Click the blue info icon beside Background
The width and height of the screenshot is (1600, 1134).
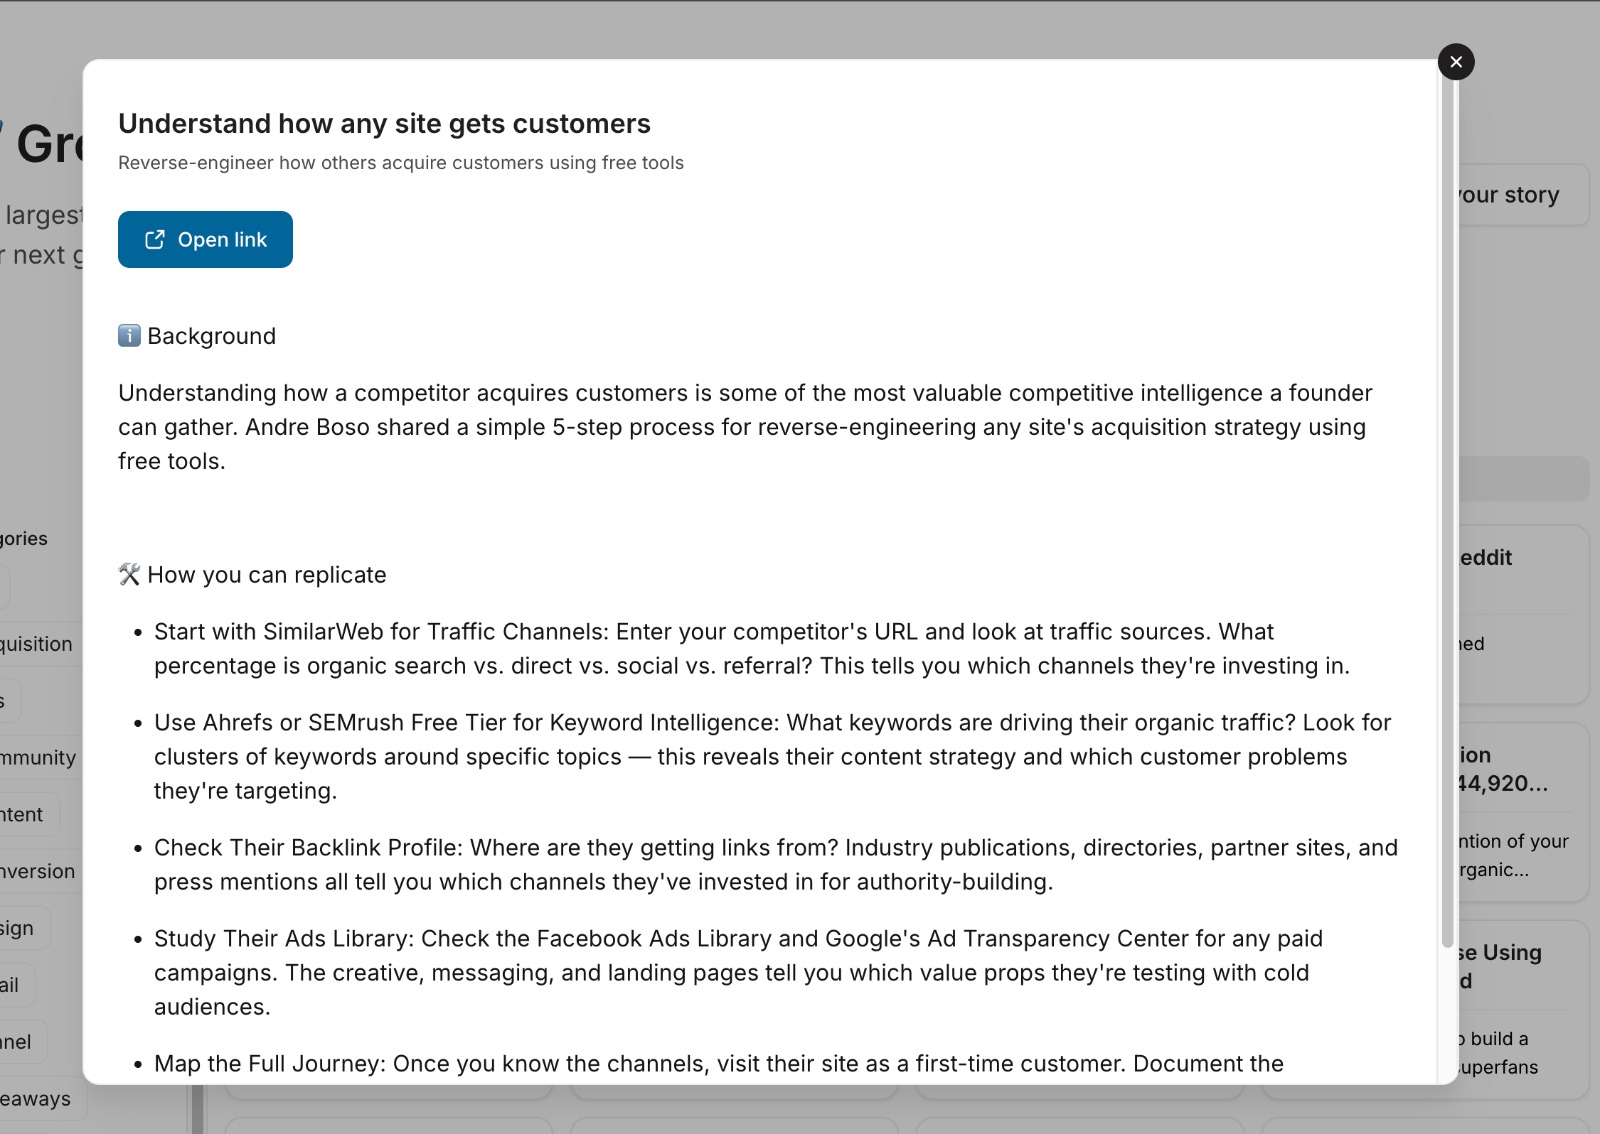pyautogui.click(x=129, y=335)
